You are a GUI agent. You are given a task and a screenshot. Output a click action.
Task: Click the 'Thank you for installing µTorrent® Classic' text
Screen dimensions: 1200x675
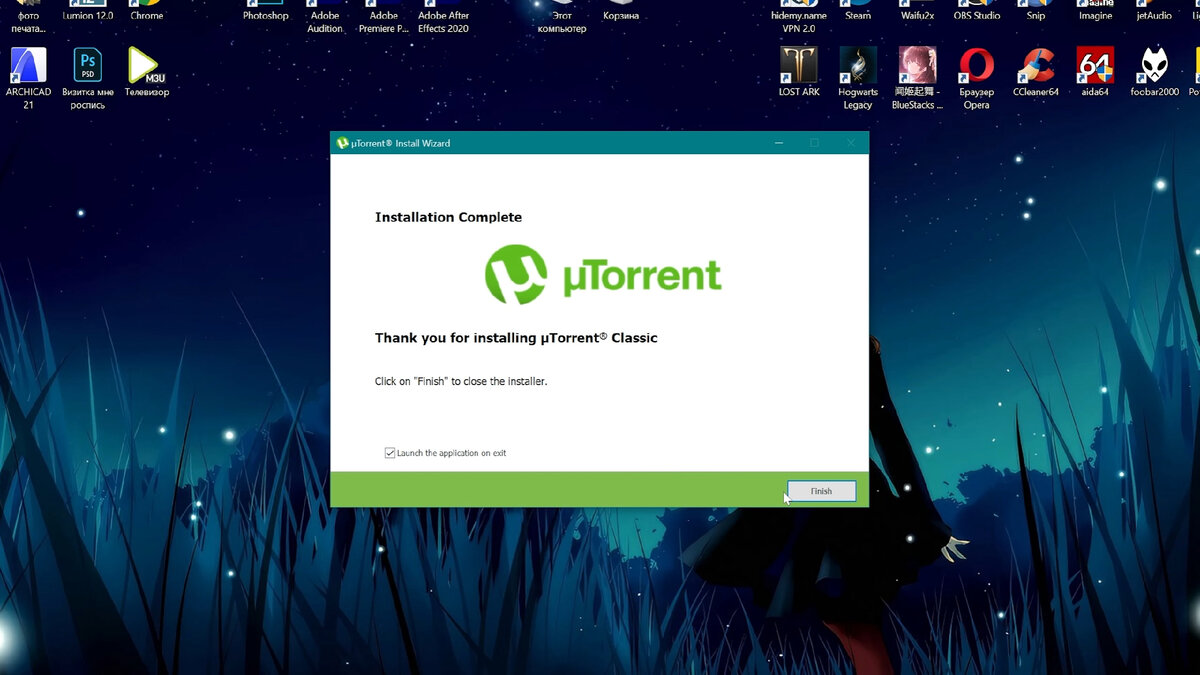point(516,338)
